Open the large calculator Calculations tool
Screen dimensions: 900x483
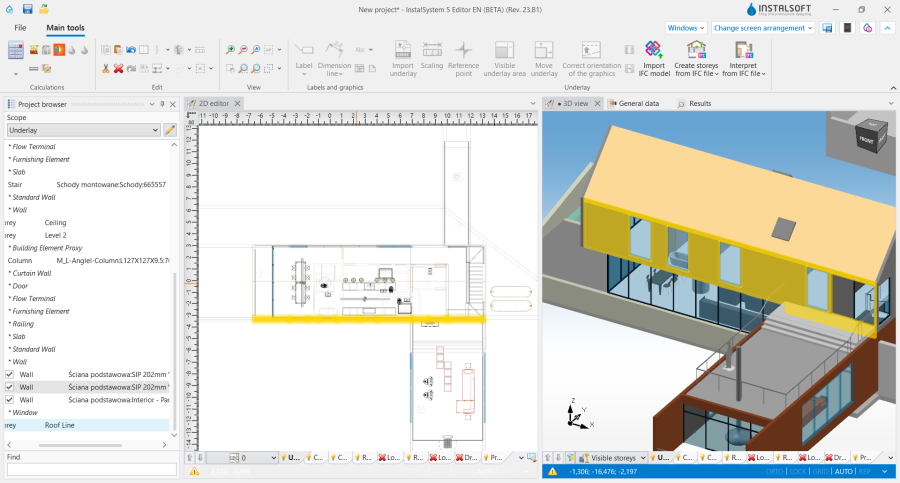point(15,51)
